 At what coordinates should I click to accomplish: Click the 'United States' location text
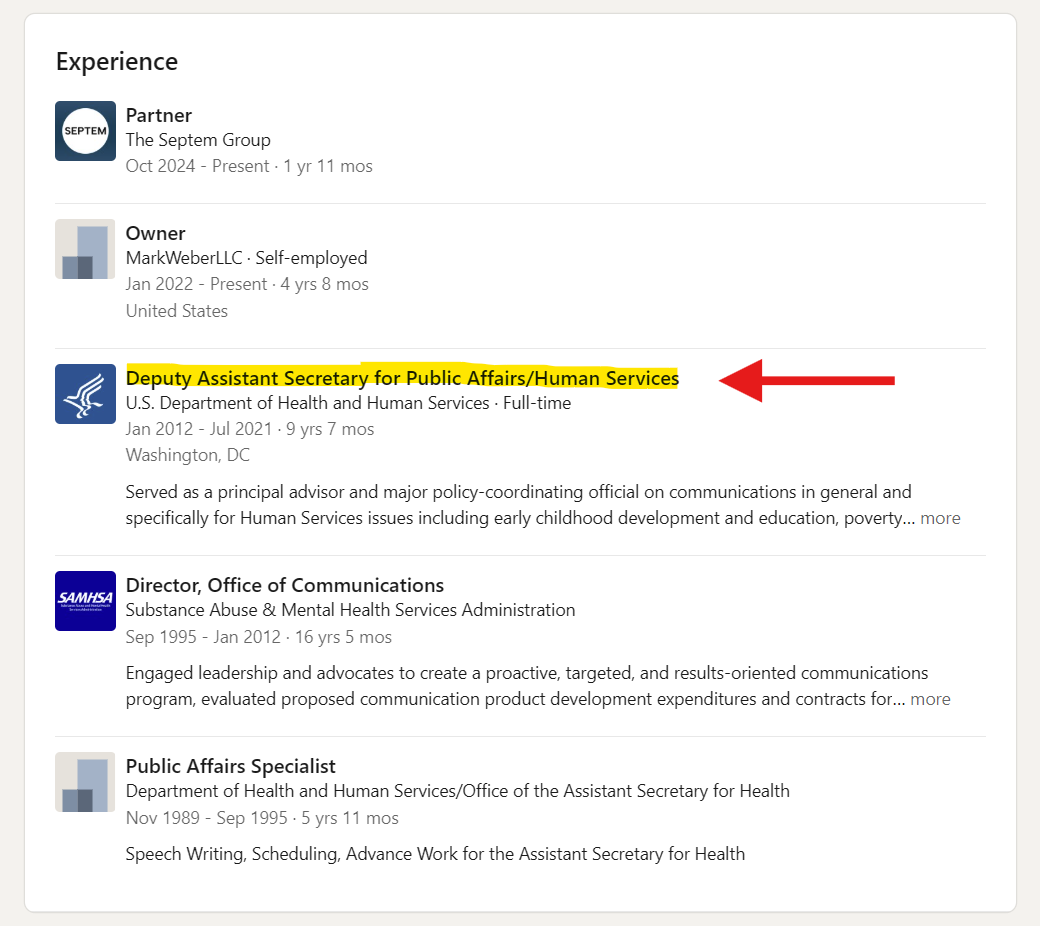176,311
